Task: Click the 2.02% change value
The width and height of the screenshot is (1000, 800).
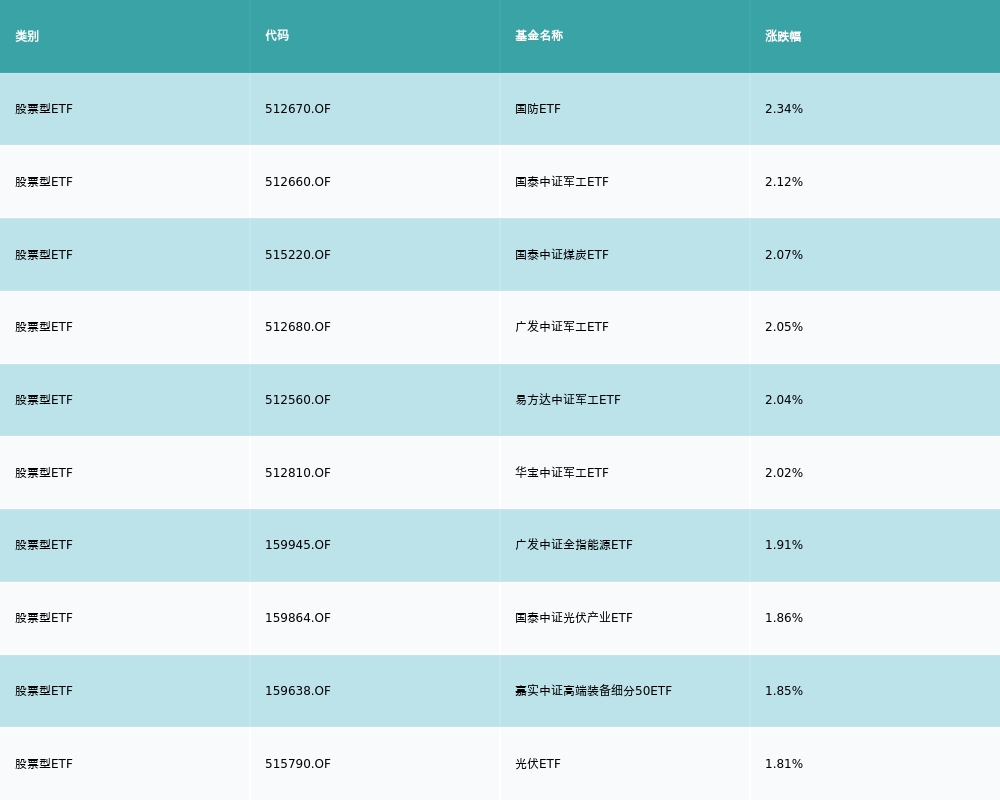Action: click(x=784, y=473)
